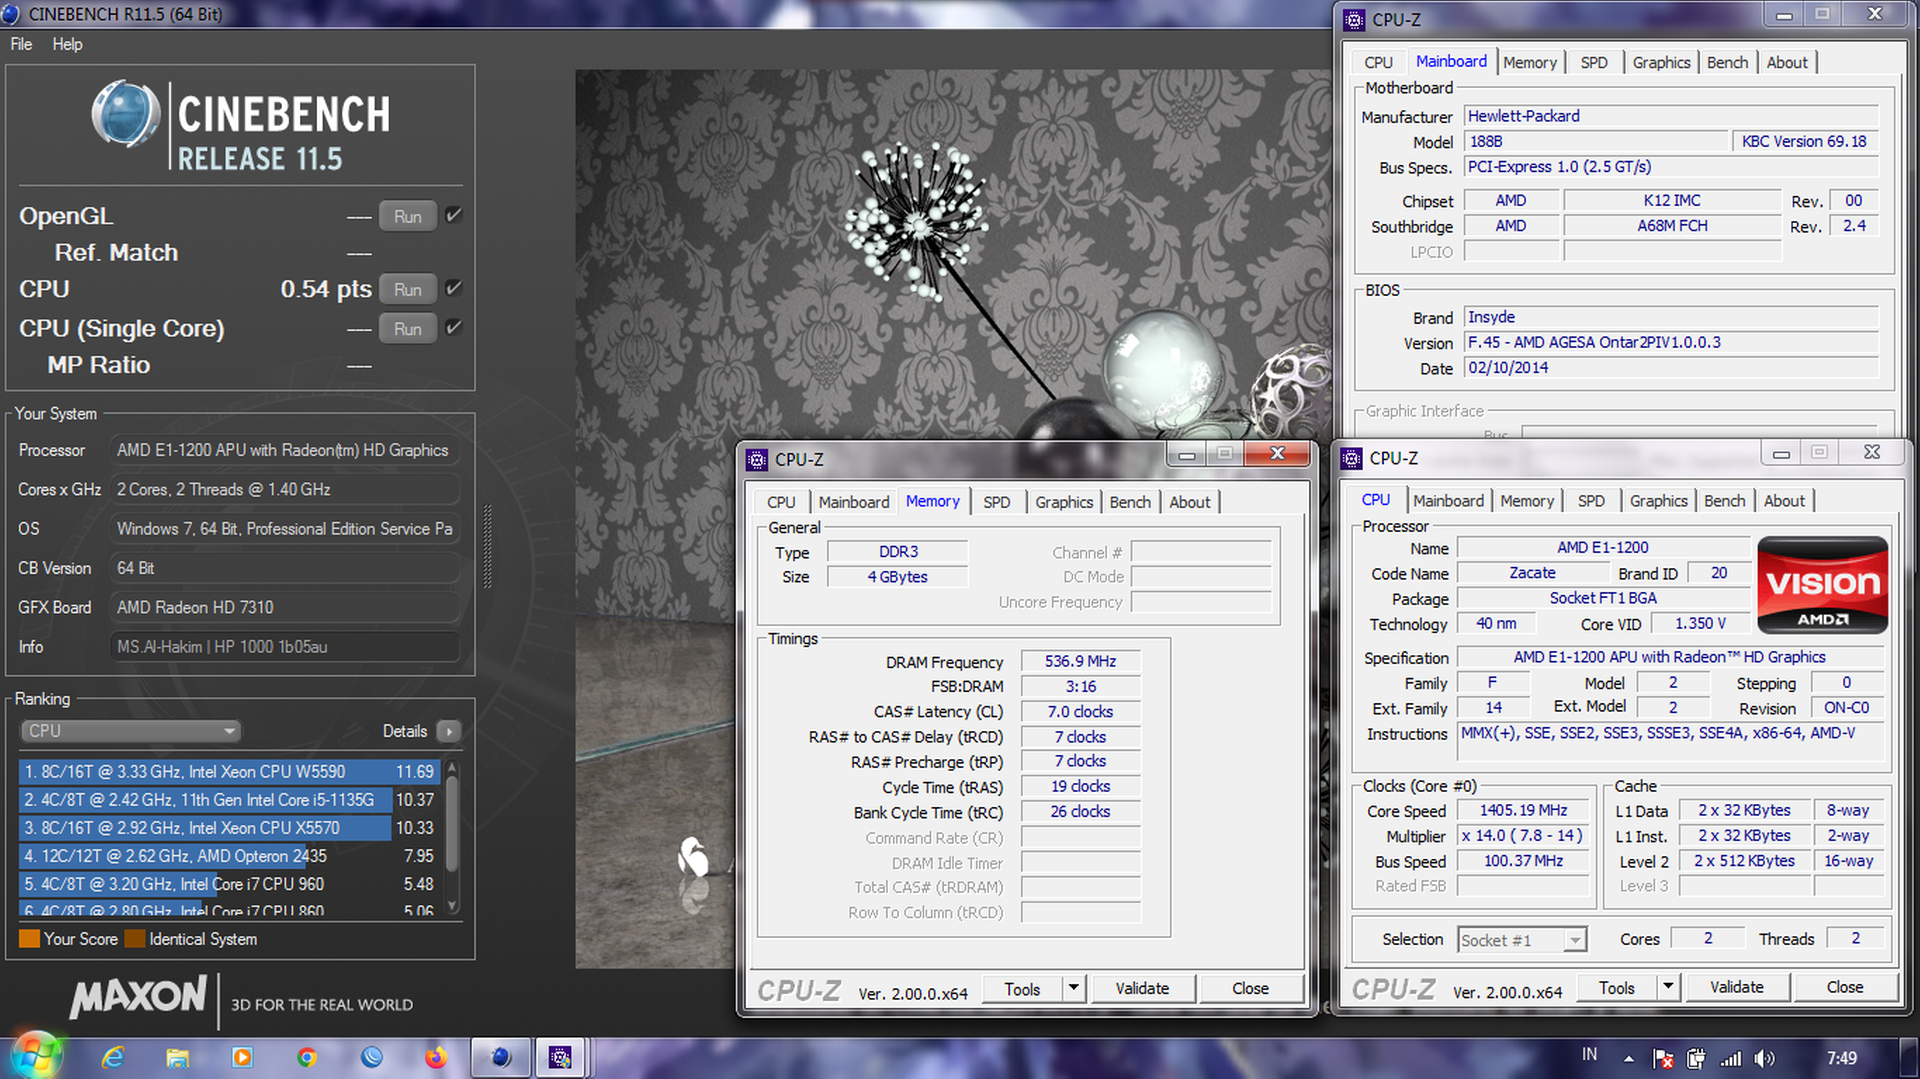Click the AMD Vision logo
This screenshot has height=1079, width=1920.
[x=1822, y=585]
